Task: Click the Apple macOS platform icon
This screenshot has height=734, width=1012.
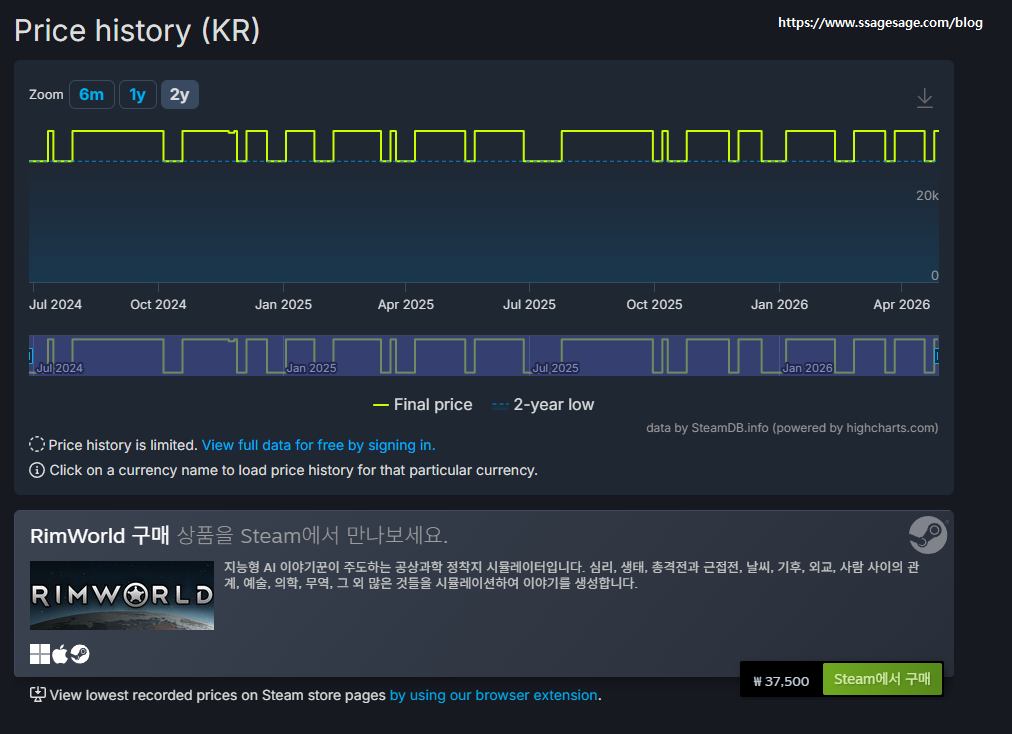Action: coord(60,654)
